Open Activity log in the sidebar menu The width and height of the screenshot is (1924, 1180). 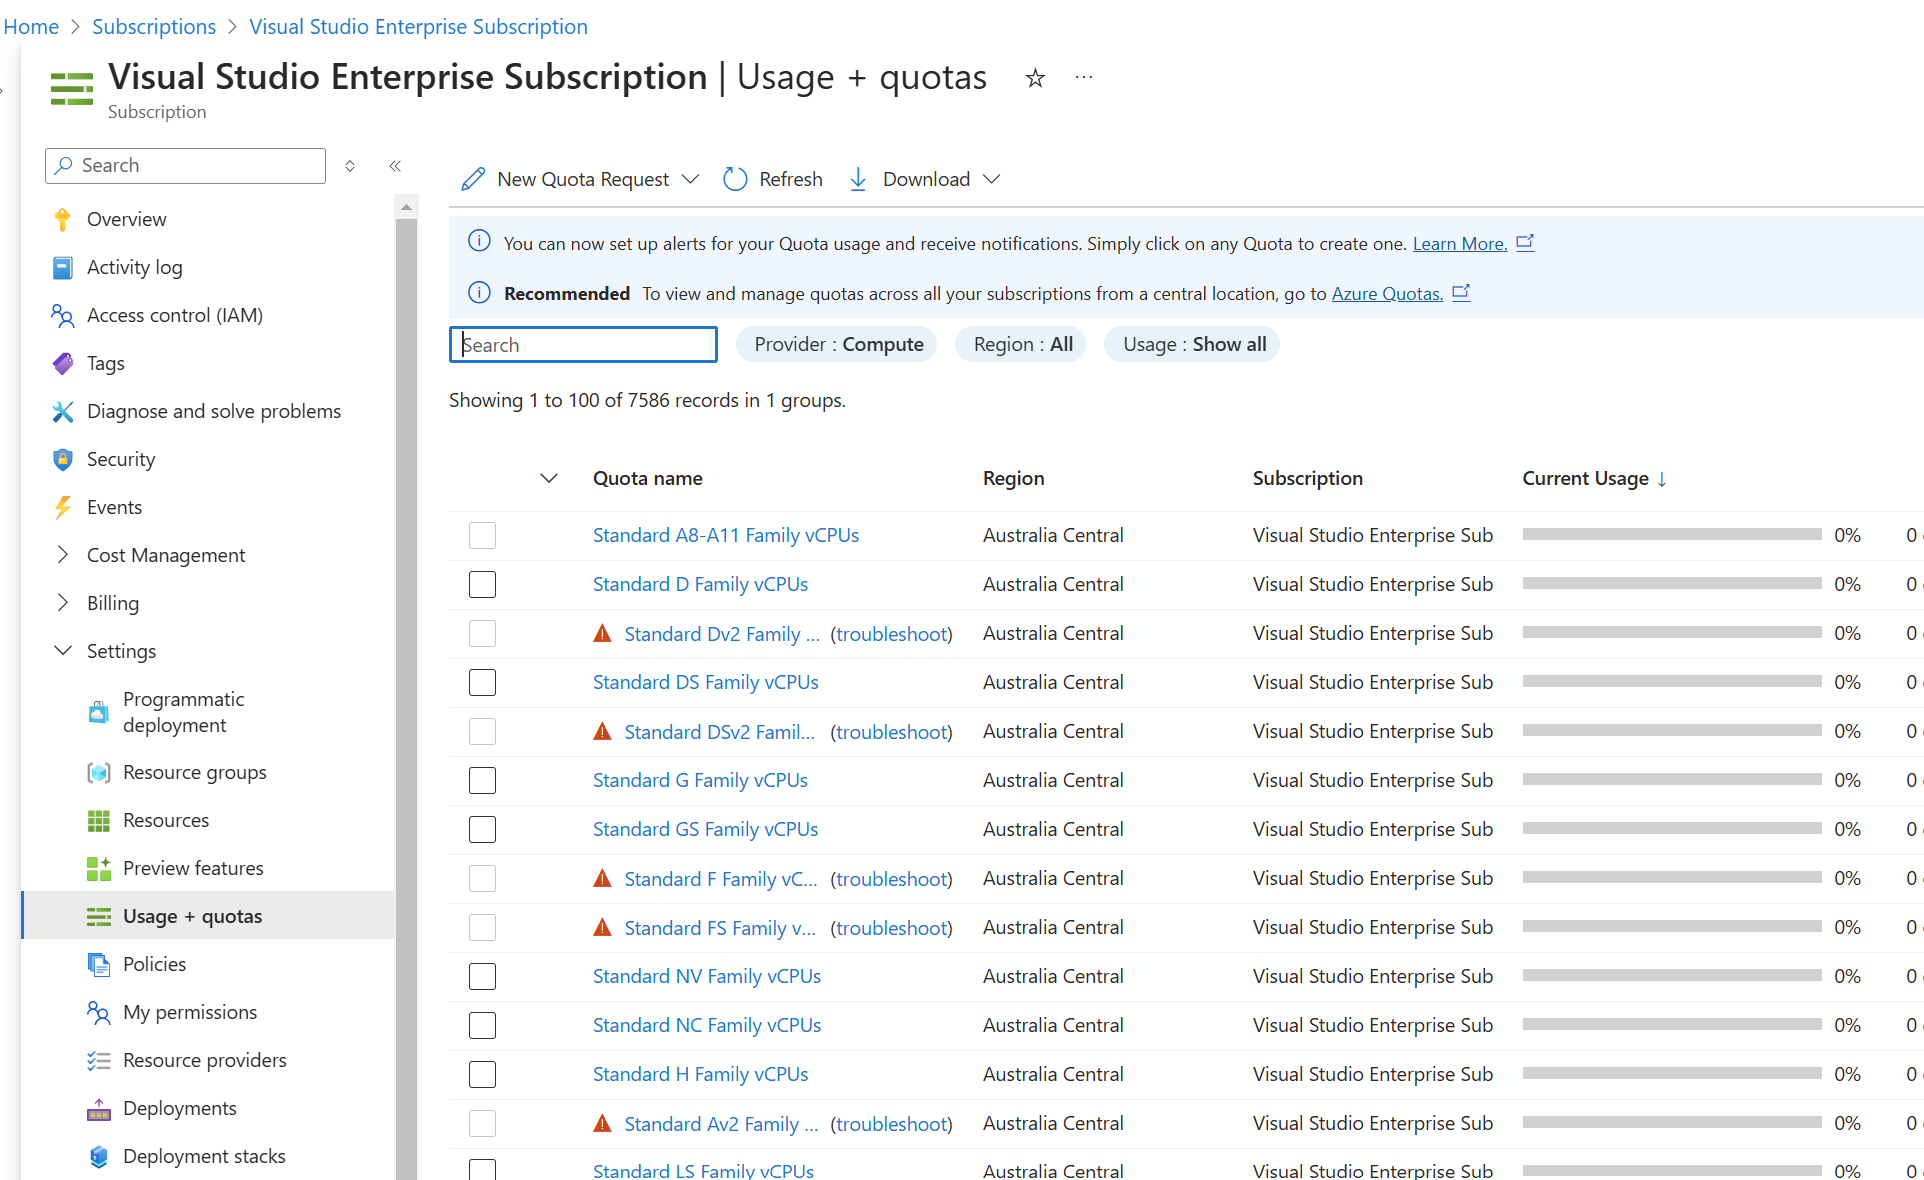134,267
